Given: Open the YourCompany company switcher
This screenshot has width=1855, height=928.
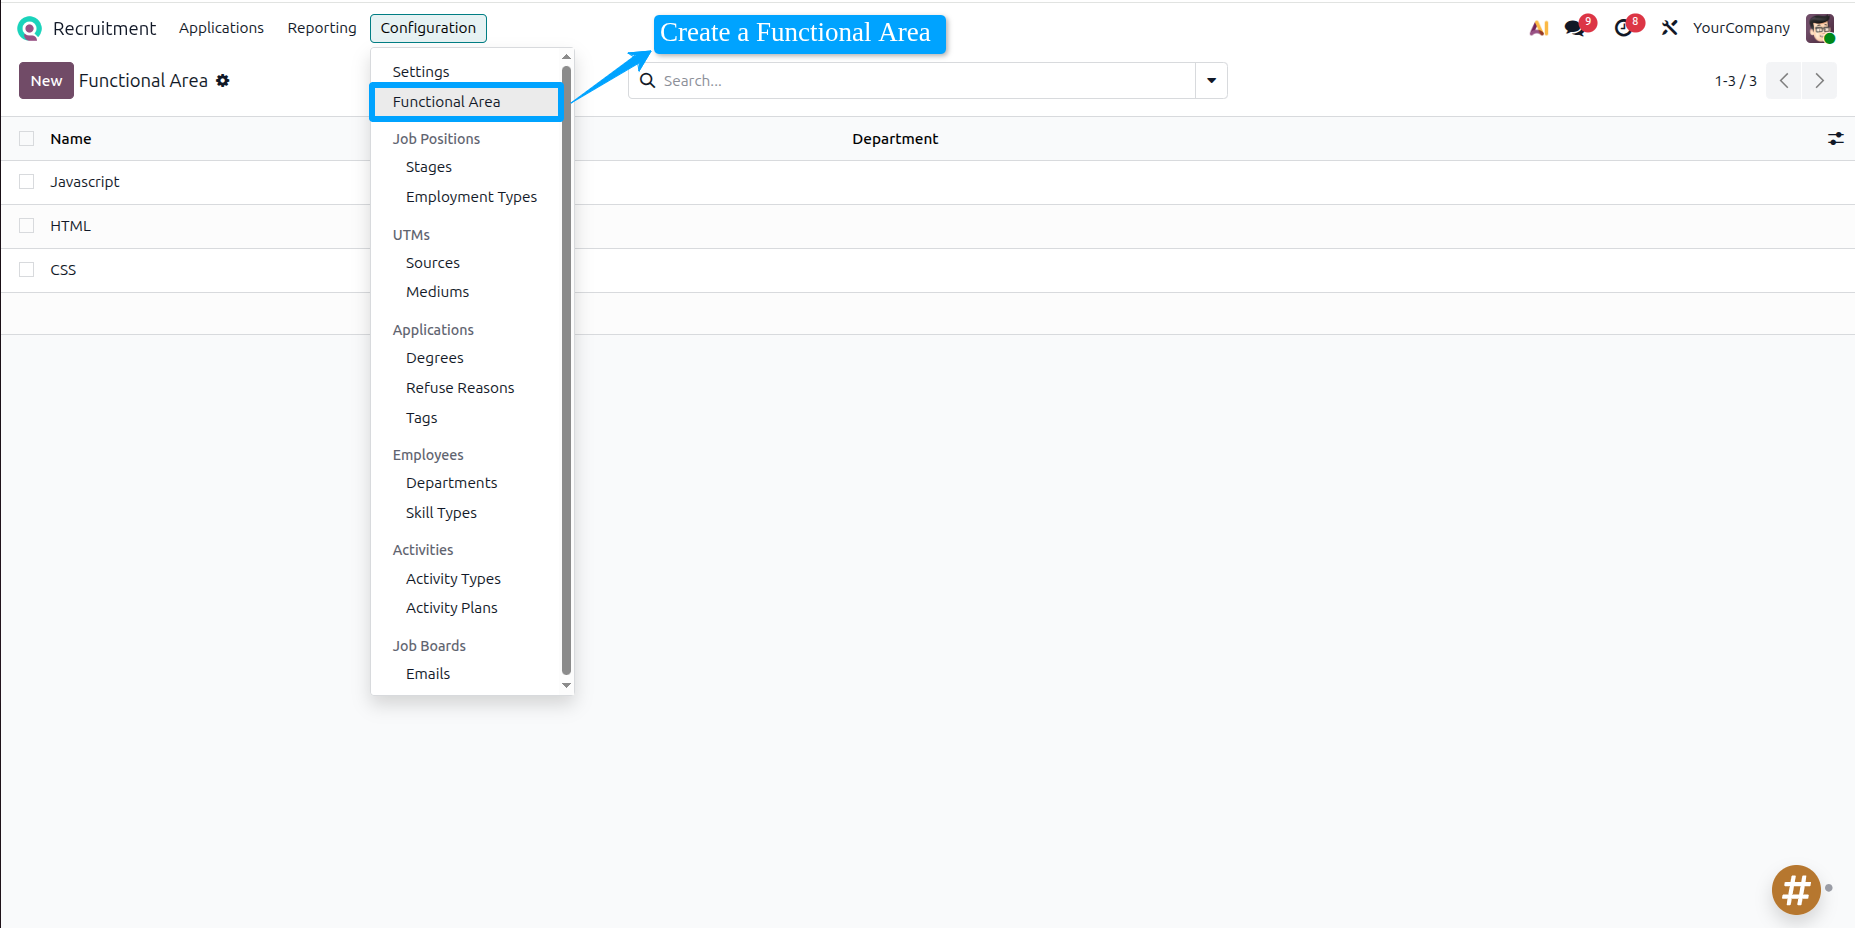Looking at the screenshot, I should point(1741,28).
